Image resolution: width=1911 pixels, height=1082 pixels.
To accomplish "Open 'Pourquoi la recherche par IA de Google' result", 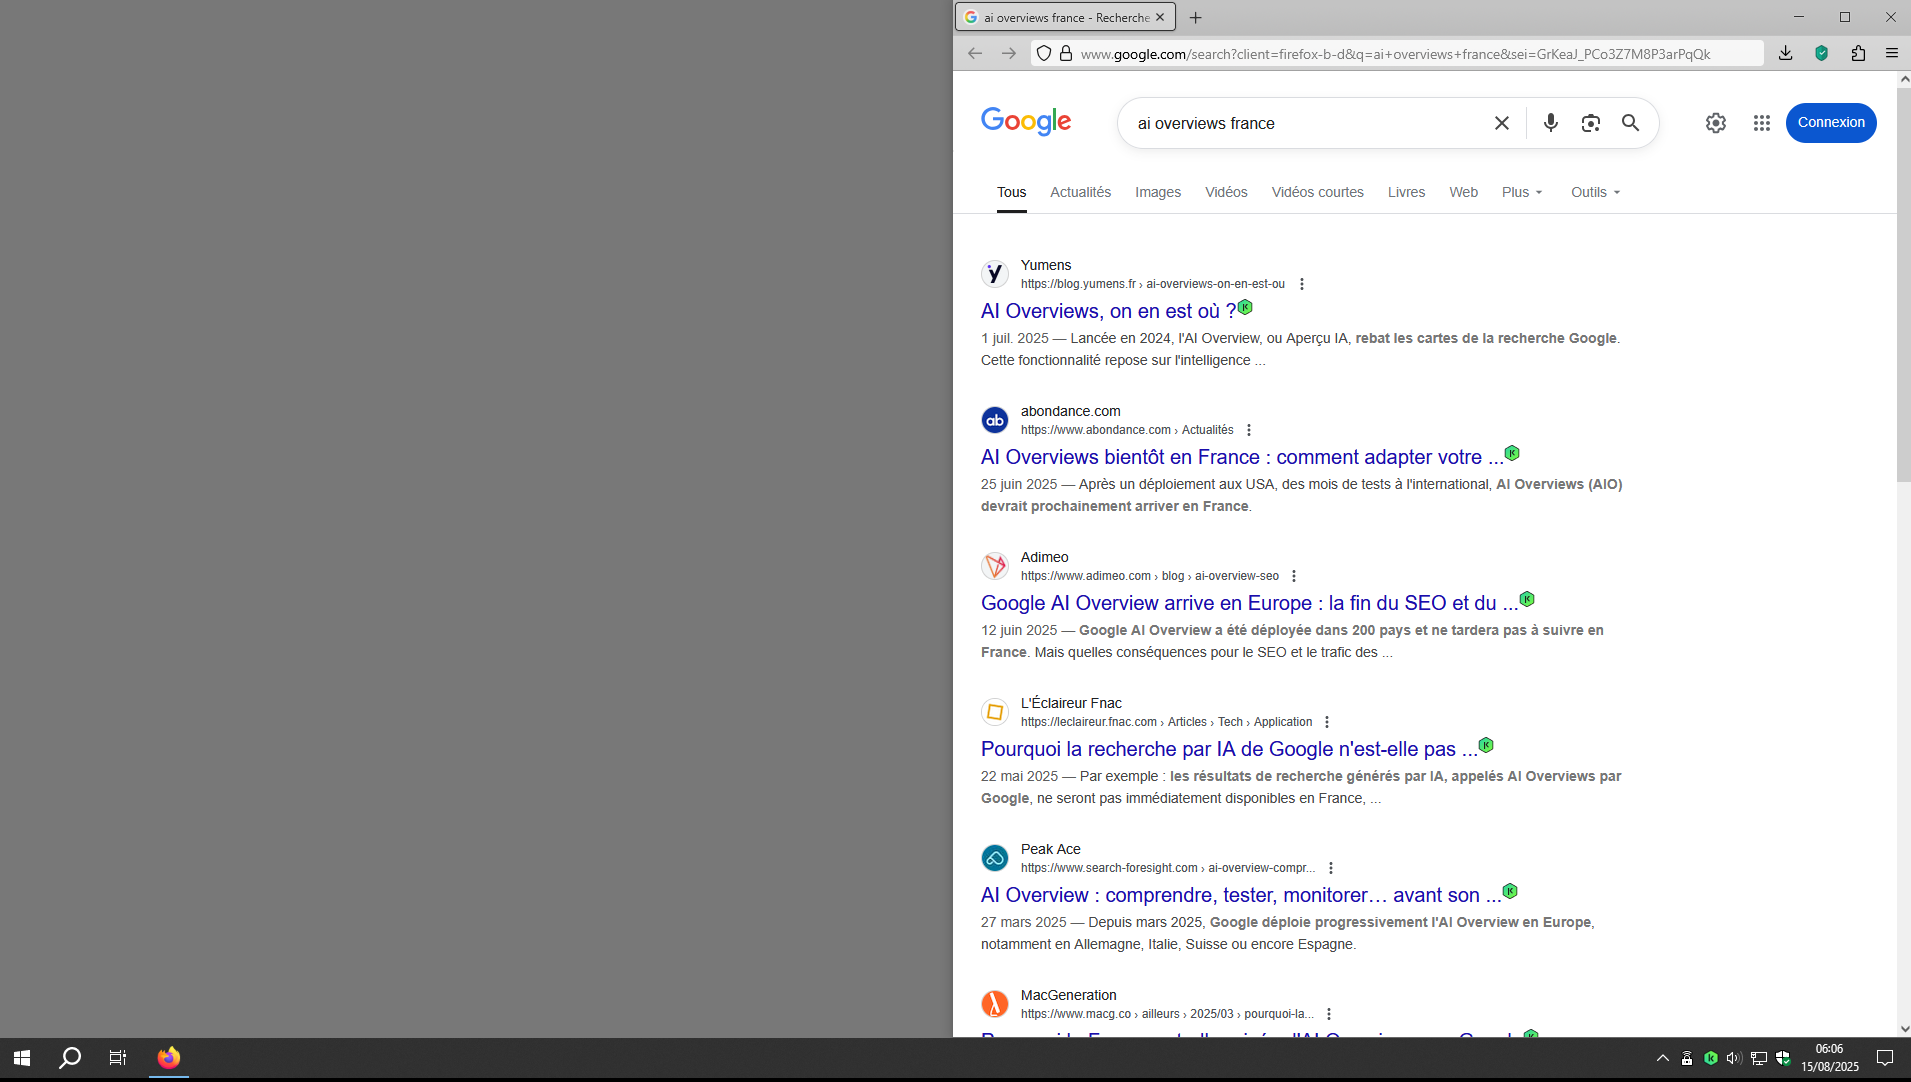I will [x=1229, y=749].
